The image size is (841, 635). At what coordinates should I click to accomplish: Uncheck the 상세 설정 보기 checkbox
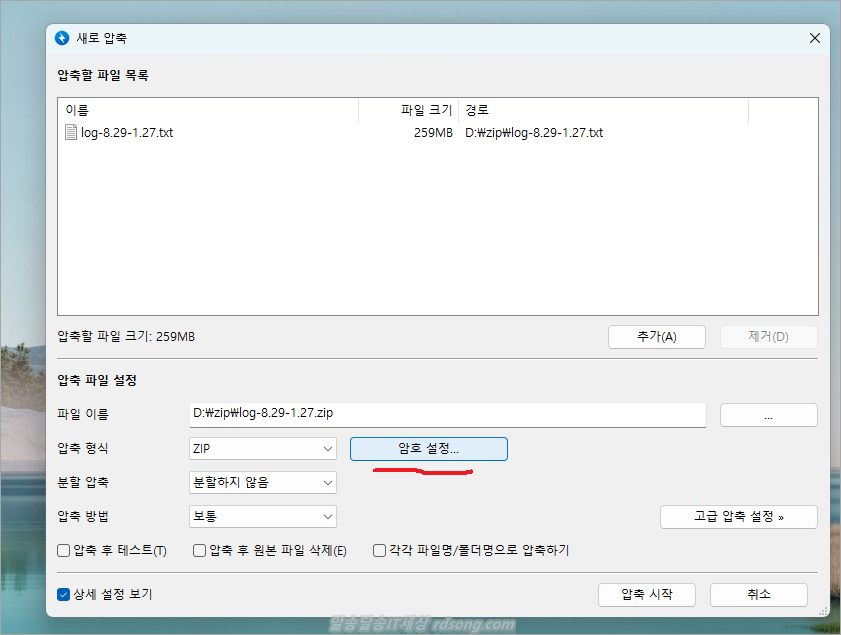coord(65,594)
